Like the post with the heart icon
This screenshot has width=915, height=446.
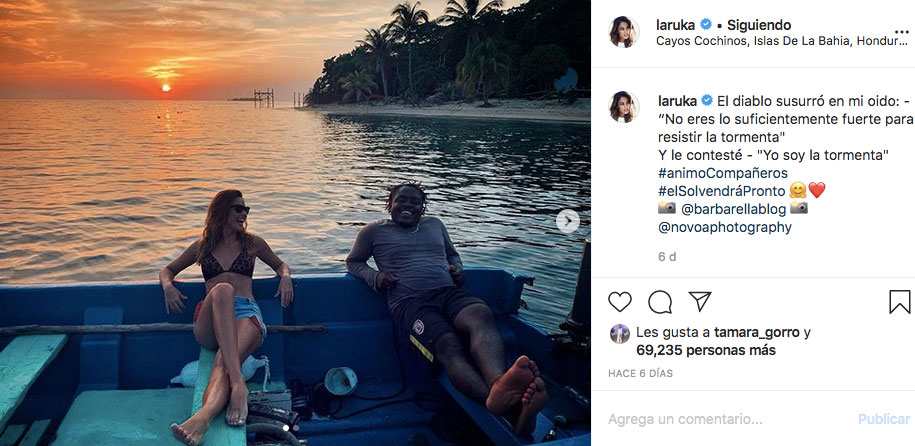[x=620, y=302]
